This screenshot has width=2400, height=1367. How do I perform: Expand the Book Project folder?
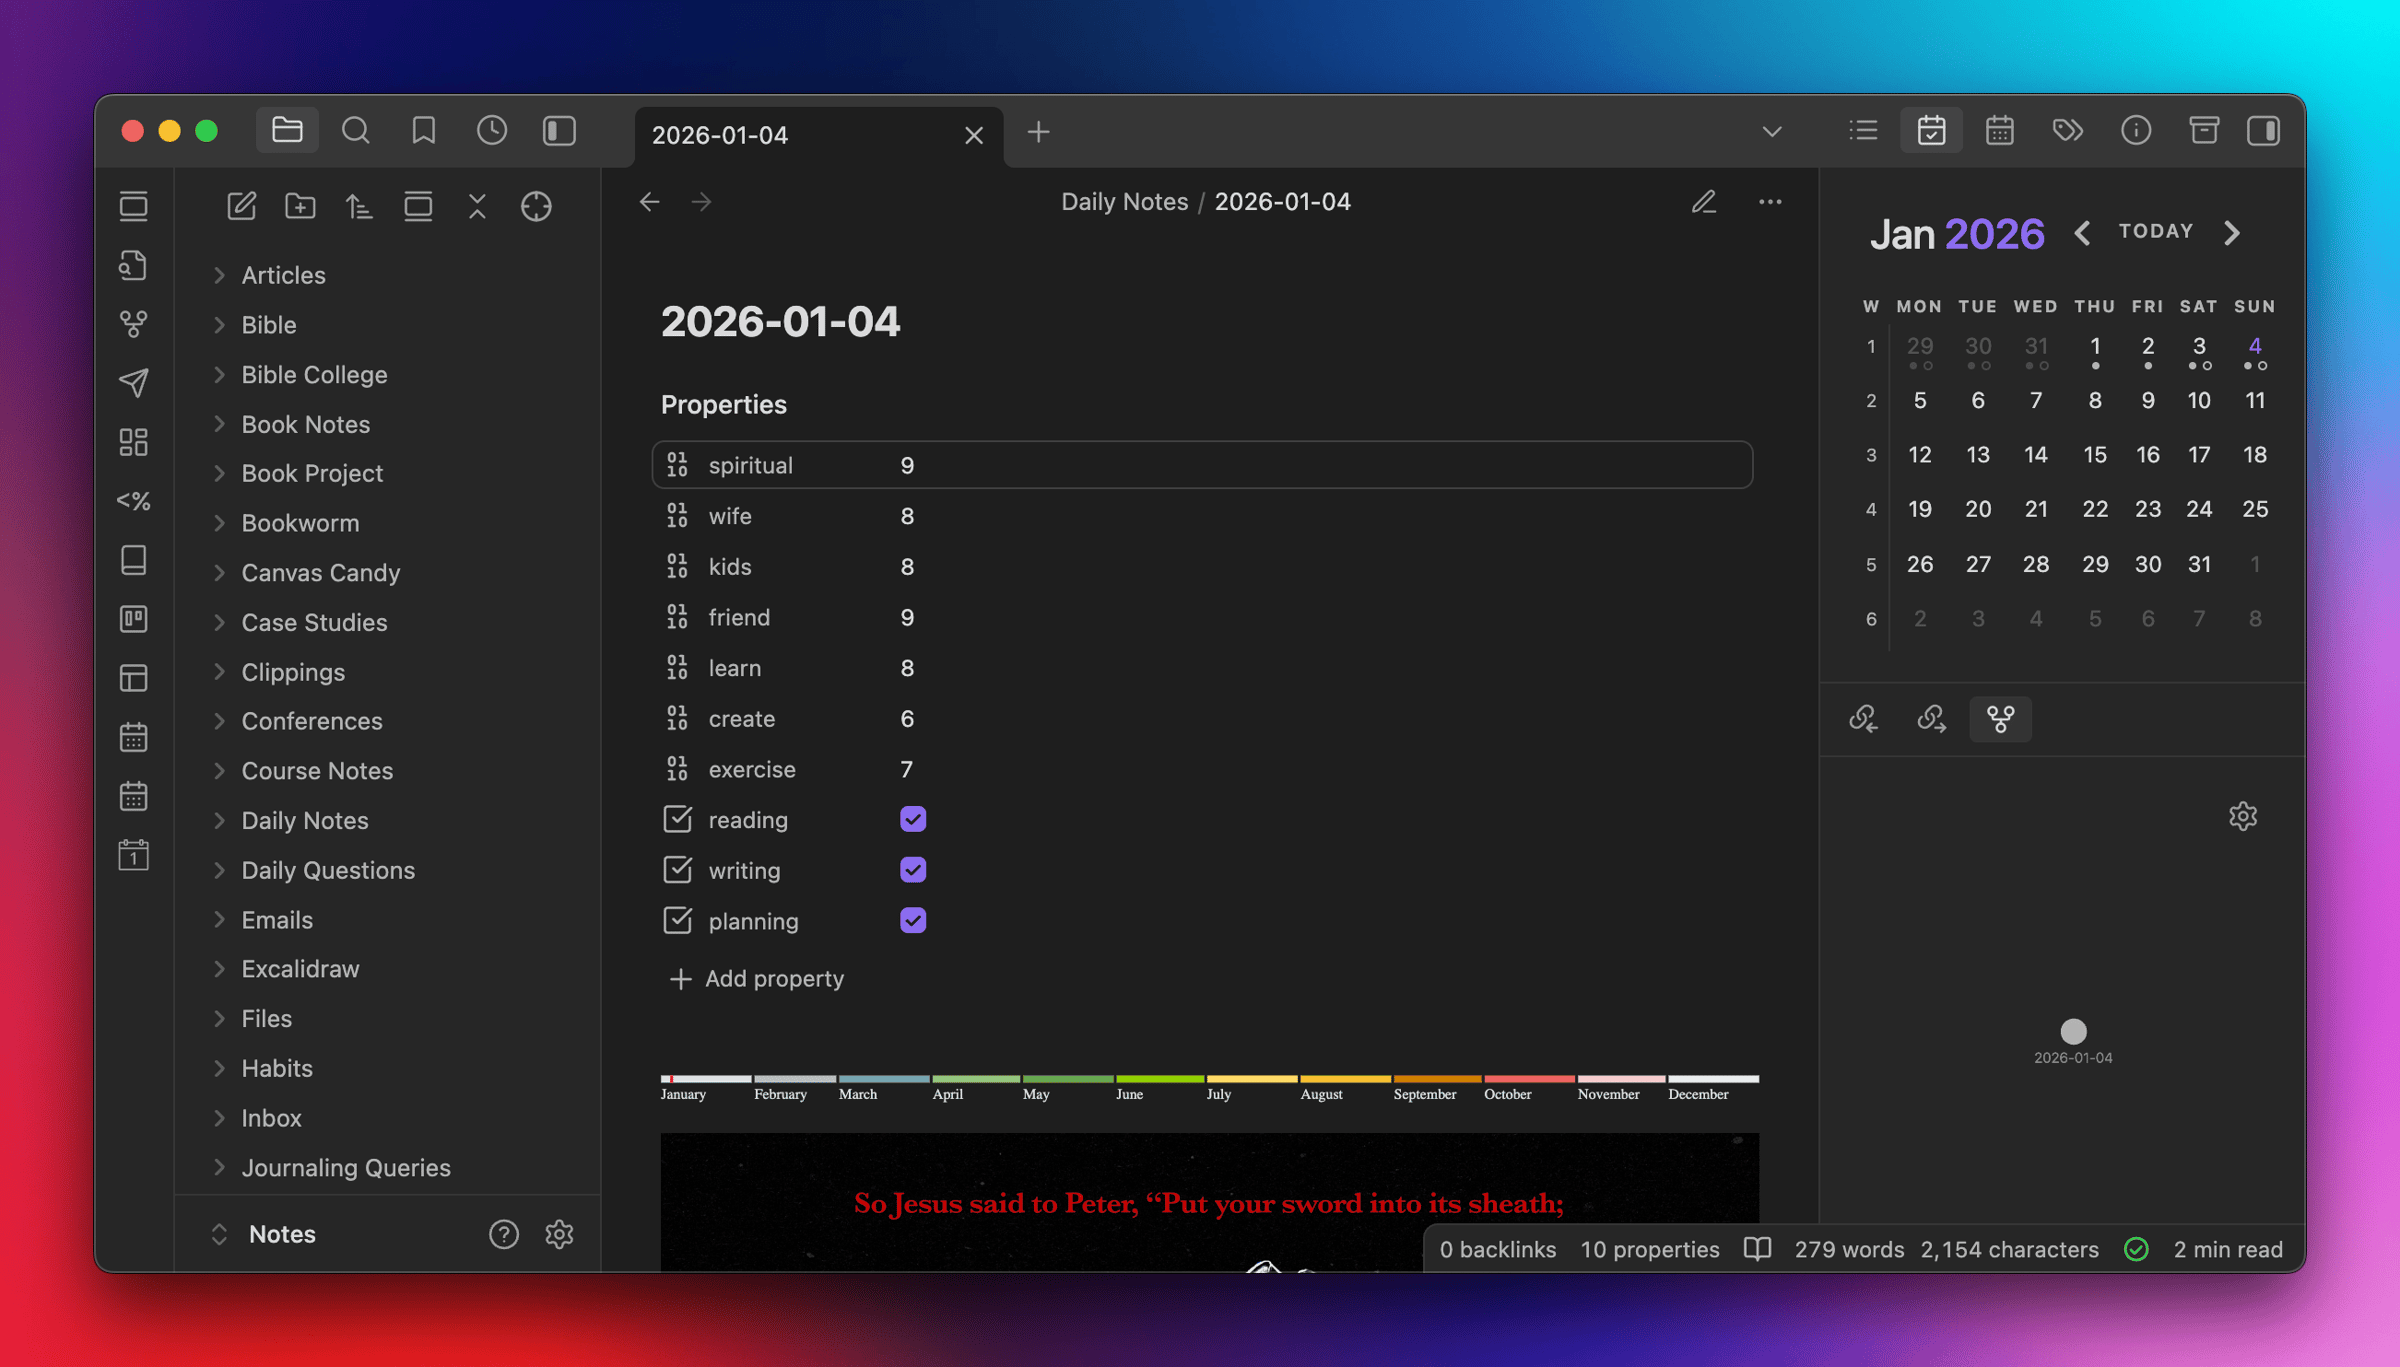tap(311, 473)
